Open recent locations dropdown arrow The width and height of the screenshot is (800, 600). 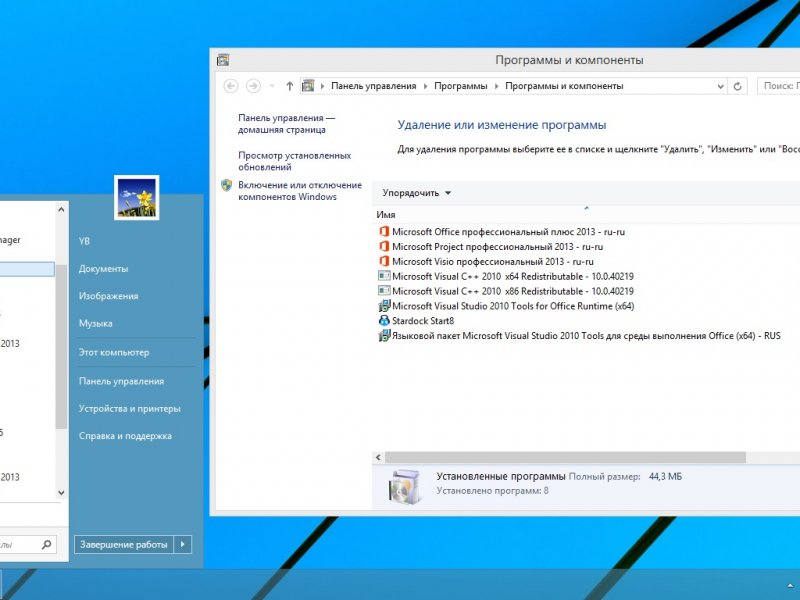[272, 86]
